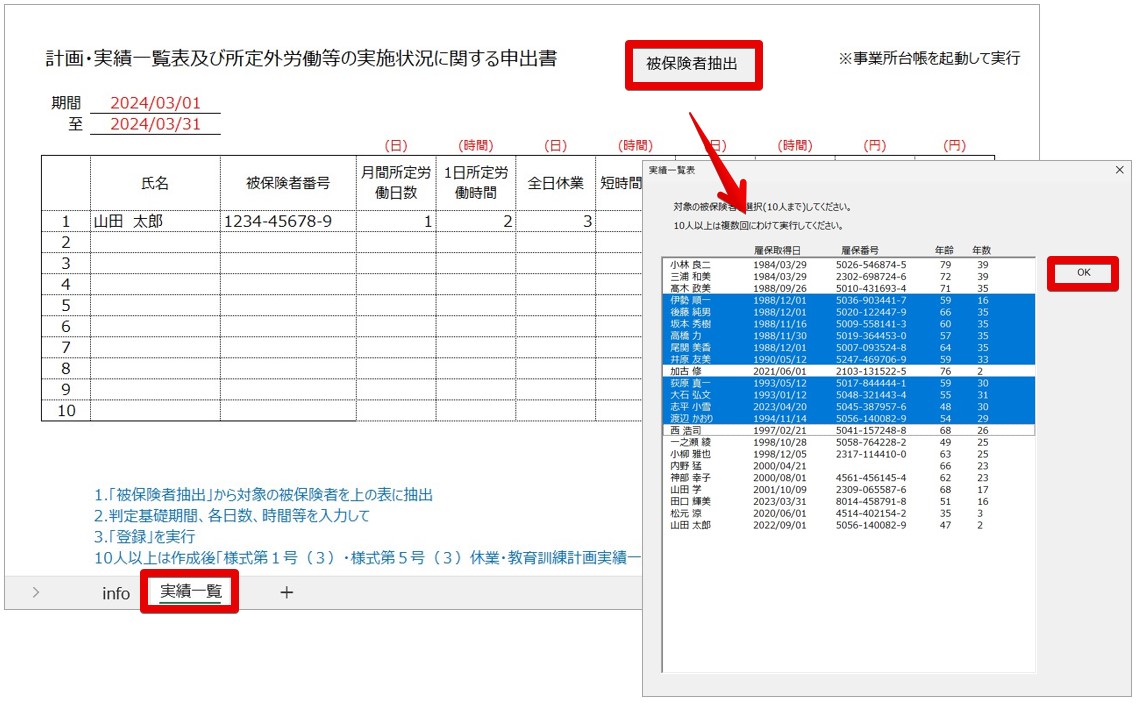This screenshot has height=704, width=1140.
Task: Click value 2 under 1日所定労働時間
Action: (476, 221)
